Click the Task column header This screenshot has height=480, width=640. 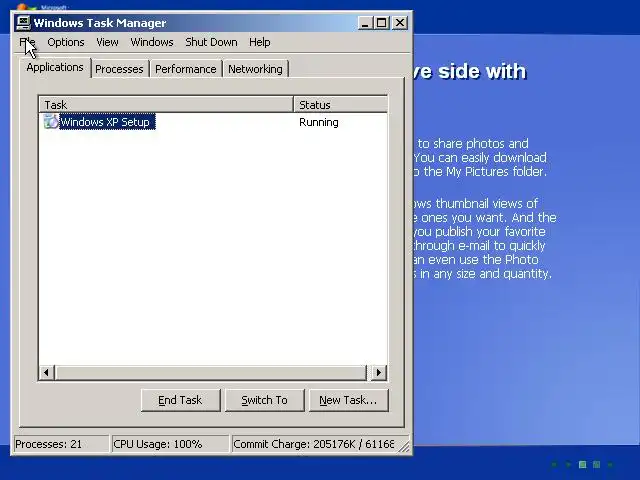(x=166, y=104)
